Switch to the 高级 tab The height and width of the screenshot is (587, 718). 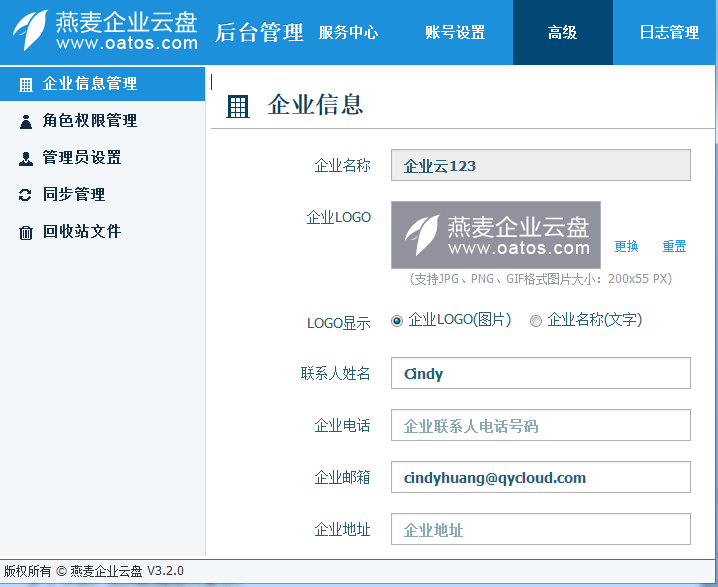(x=562, y=33)
